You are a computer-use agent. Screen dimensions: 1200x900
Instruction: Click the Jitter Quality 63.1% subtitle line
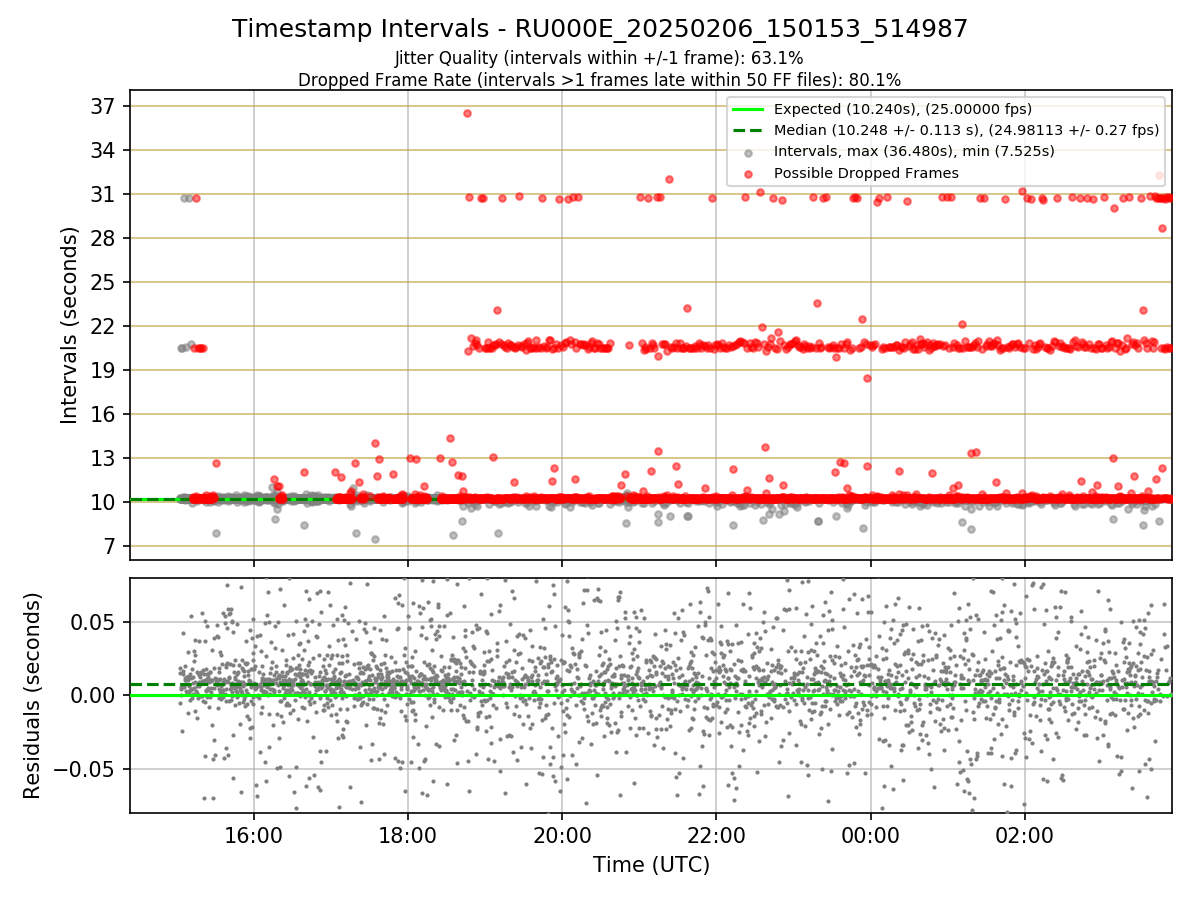tap(599, 58)
